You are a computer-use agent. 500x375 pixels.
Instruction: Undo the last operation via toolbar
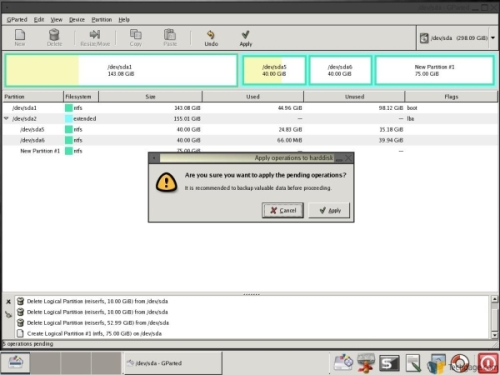[211, 37]
